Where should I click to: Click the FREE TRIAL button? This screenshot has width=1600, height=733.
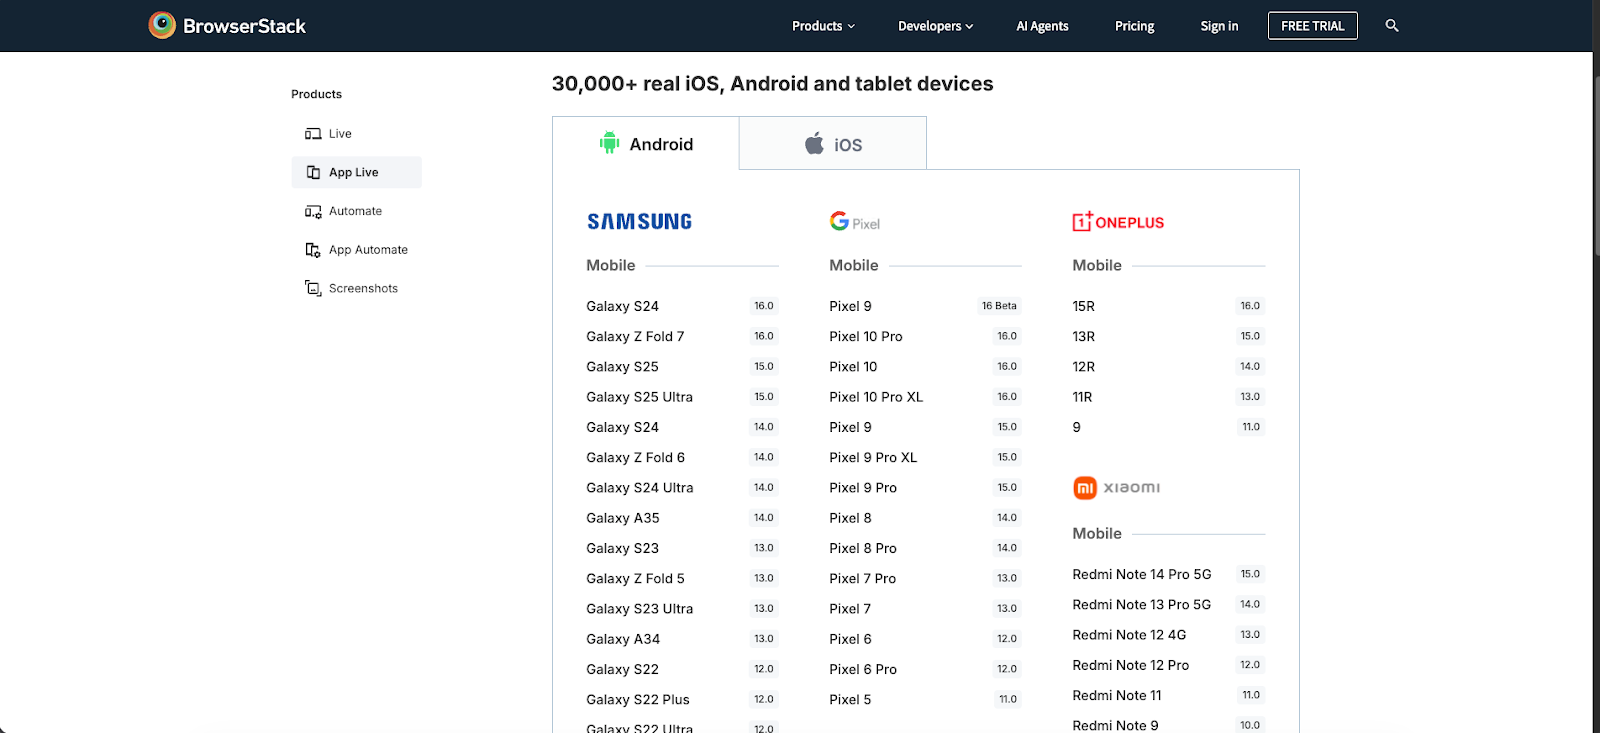(1312, 26)
